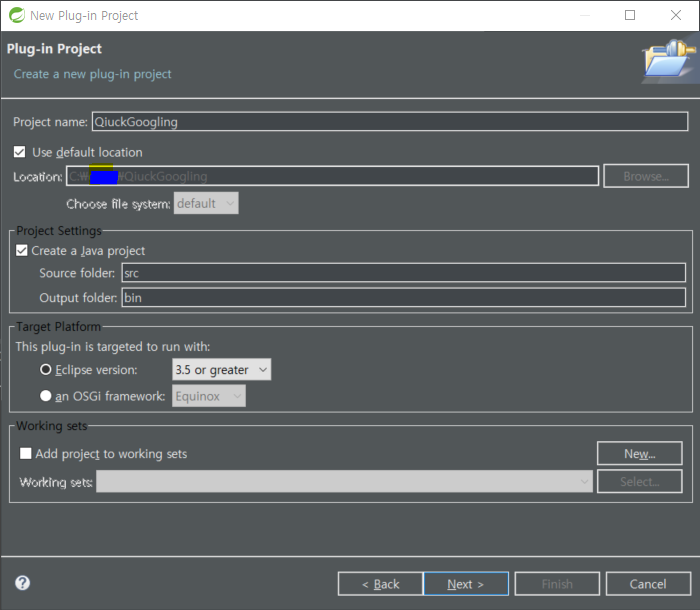Select an OSGi framework radio button
Screen dimensions: 700x610
click(46, 396)
